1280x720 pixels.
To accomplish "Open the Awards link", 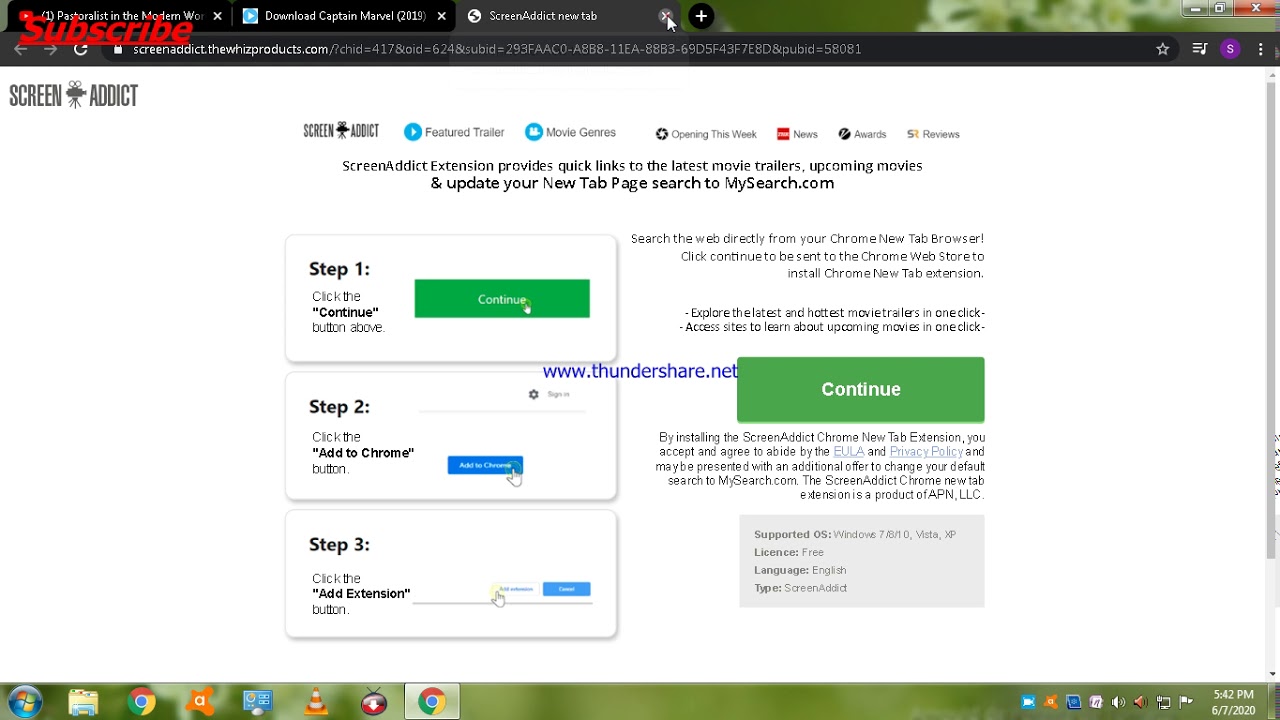I will pyautogui.click(x=862, y=134).
